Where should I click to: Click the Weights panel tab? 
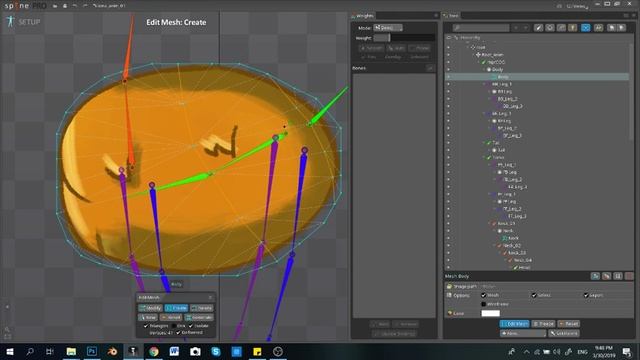tap(363, 16)
